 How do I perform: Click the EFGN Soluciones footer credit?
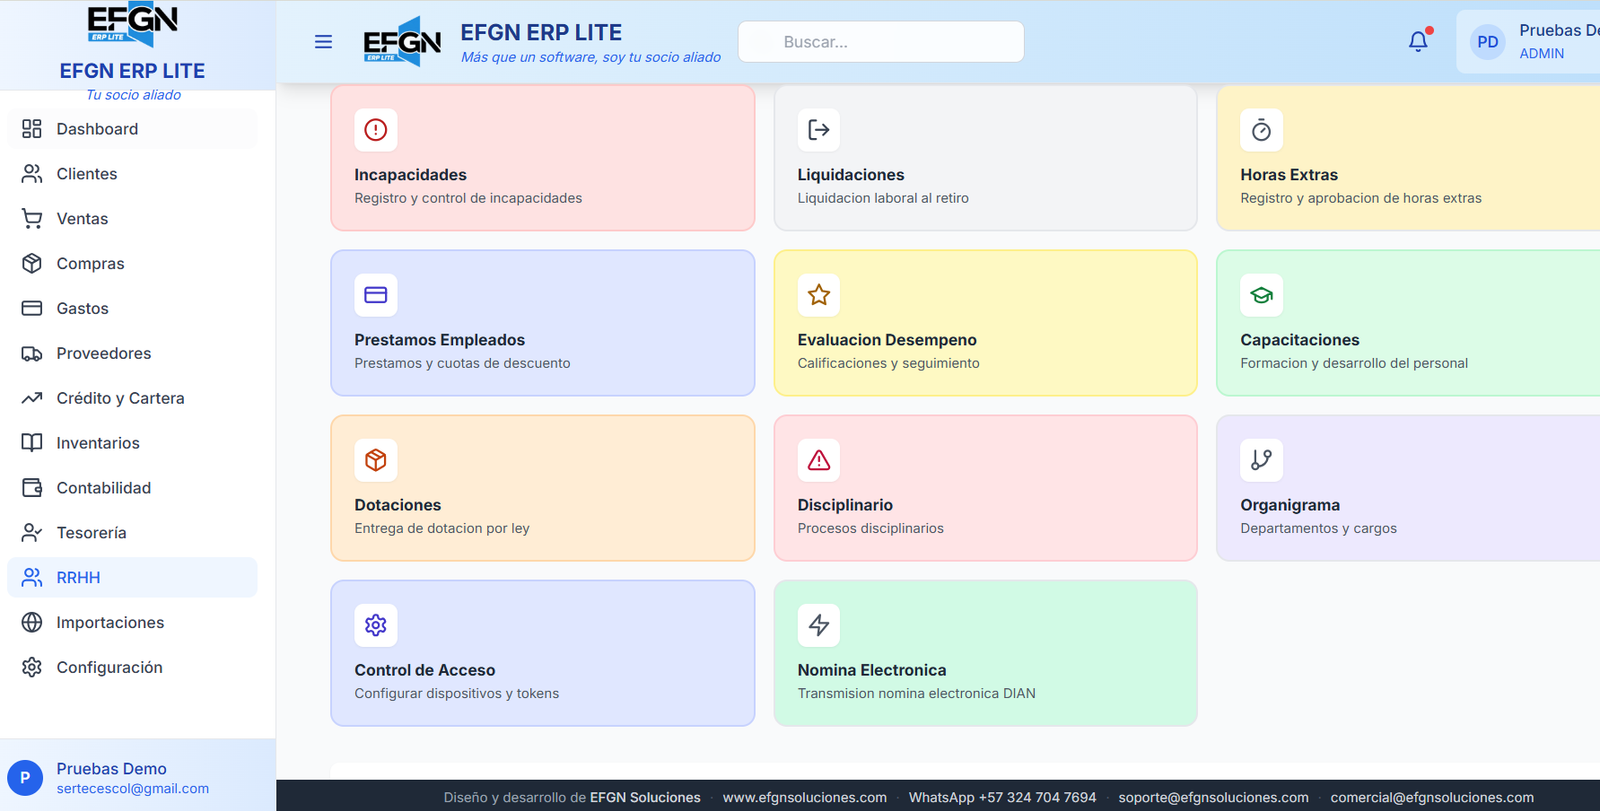(x=645, y=797)
